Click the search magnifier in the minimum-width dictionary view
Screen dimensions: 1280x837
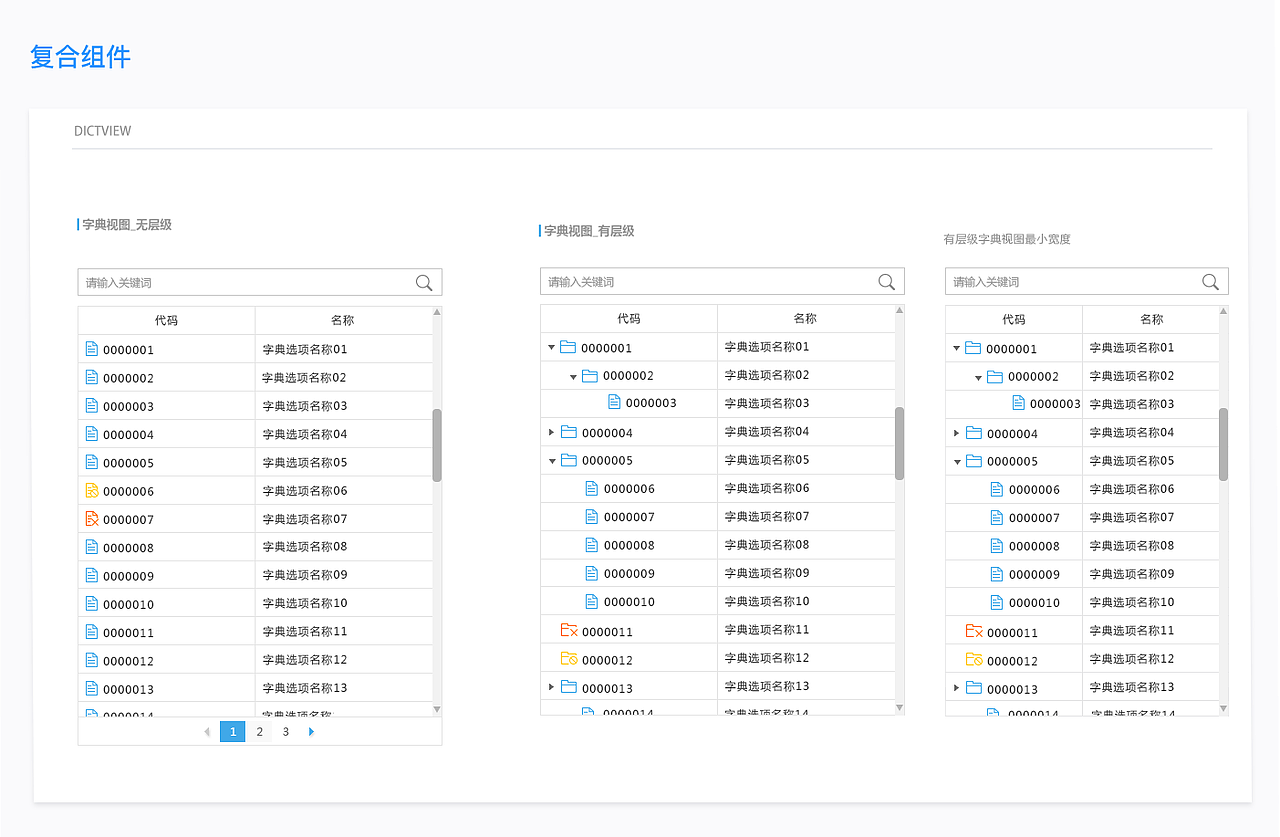(x=1211, y=282)
